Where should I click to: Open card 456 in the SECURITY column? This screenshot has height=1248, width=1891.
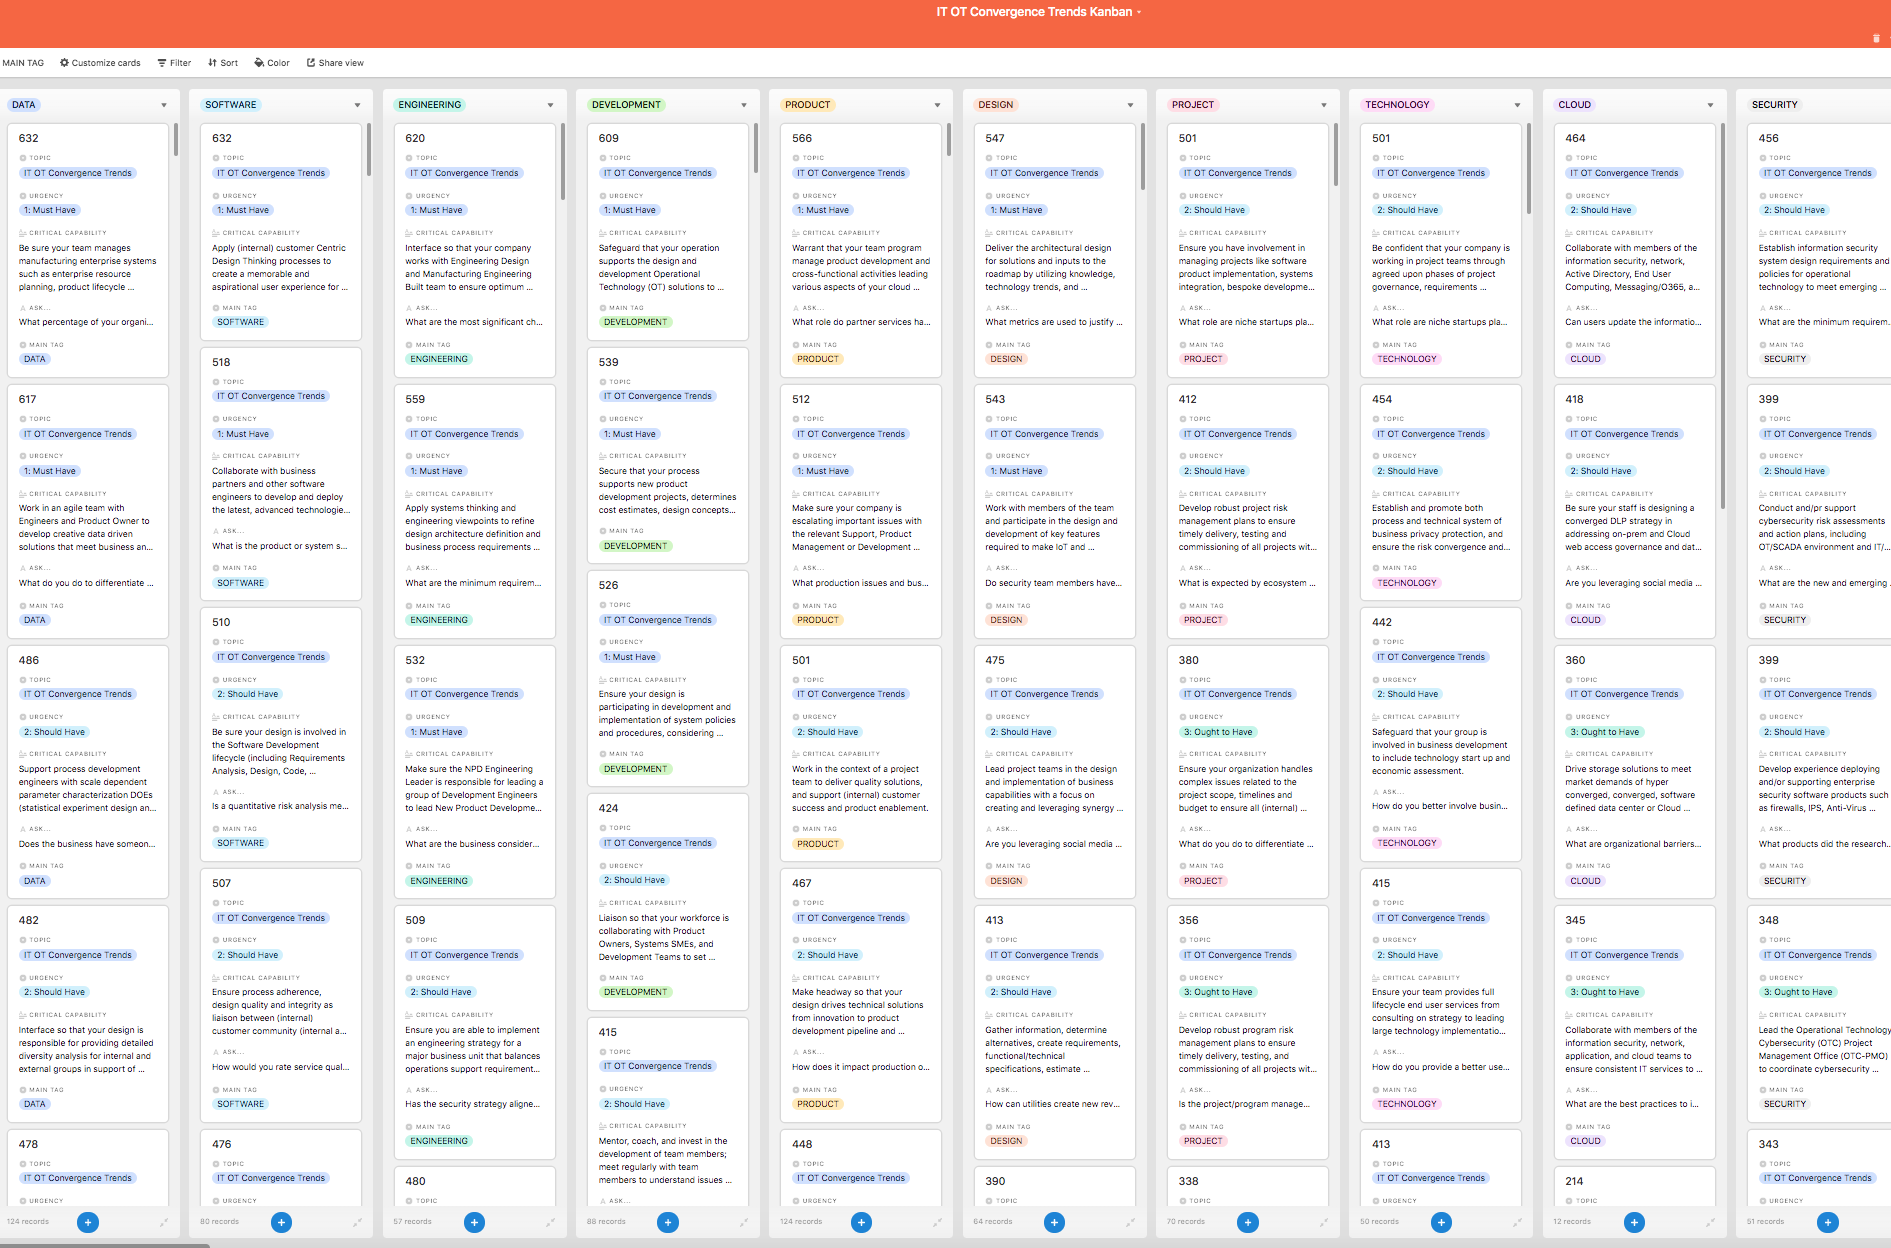click(x=1820, y=250)
